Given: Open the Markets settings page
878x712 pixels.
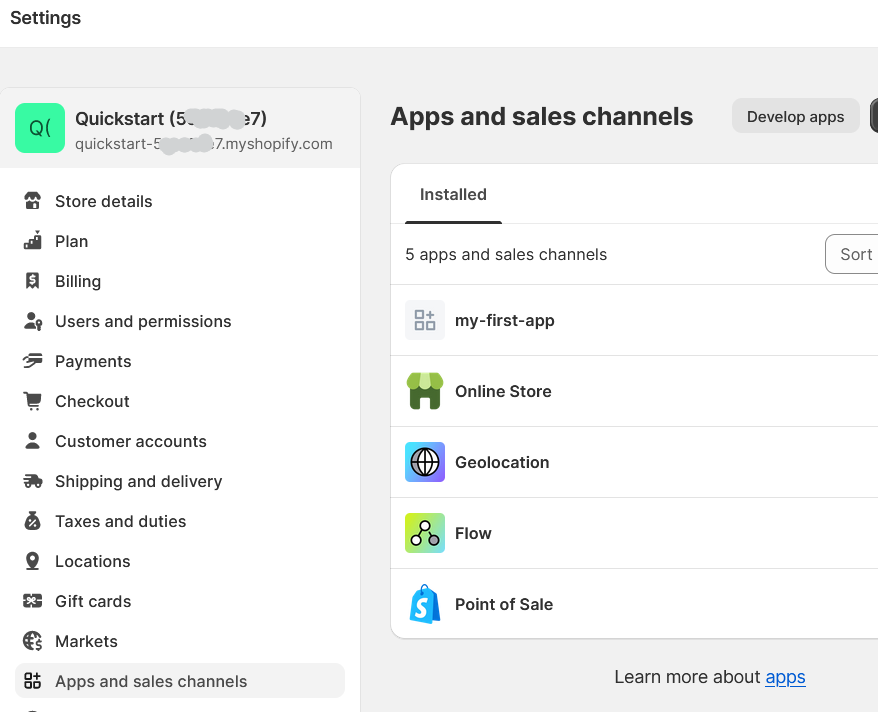Looking at the screenshot, I should coord(86,641).
